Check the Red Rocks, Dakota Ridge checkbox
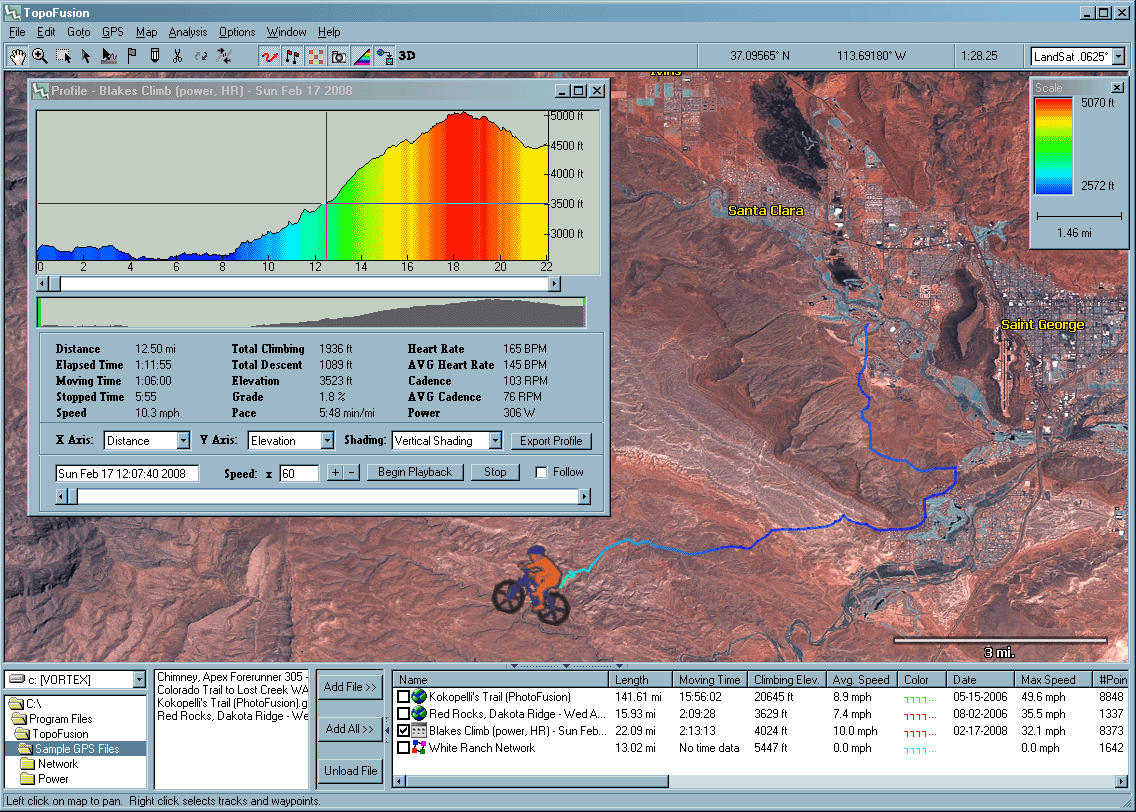This screenshot has width=1136, height=812. click(x=404, y=713)
